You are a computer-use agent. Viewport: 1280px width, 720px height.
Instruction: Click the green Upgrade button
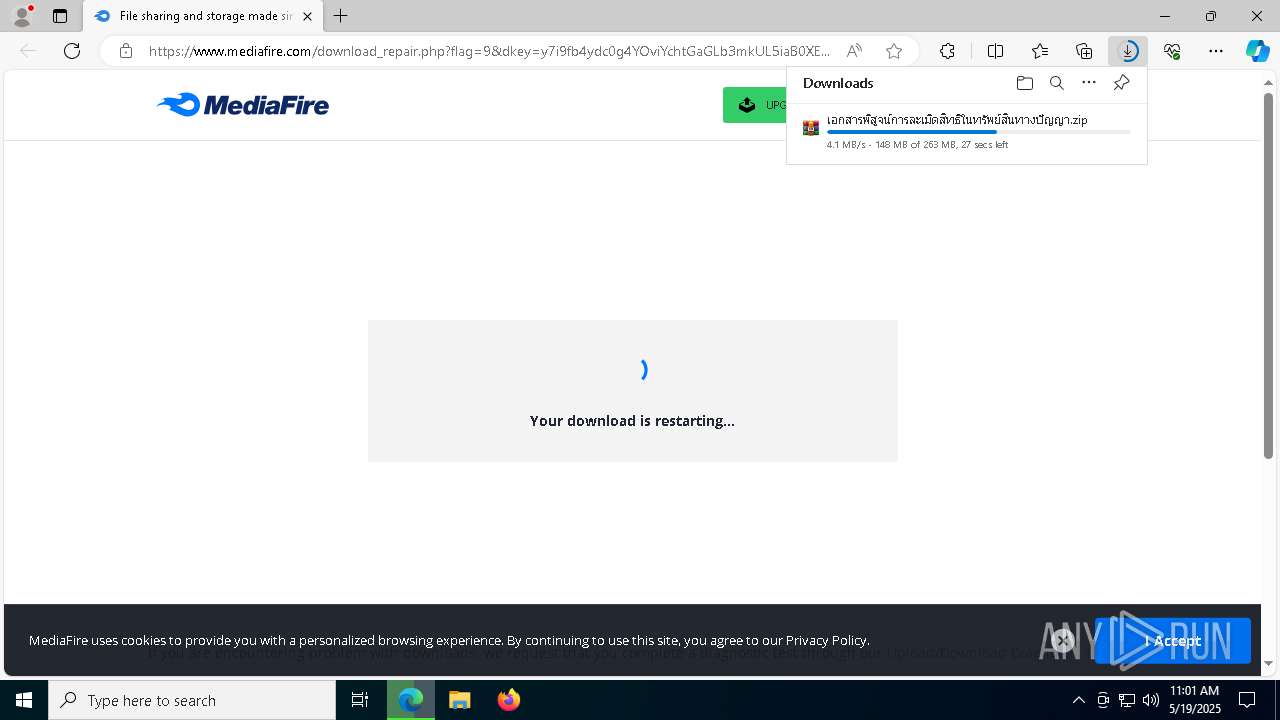pyautogui.click(x=755, y=105)
